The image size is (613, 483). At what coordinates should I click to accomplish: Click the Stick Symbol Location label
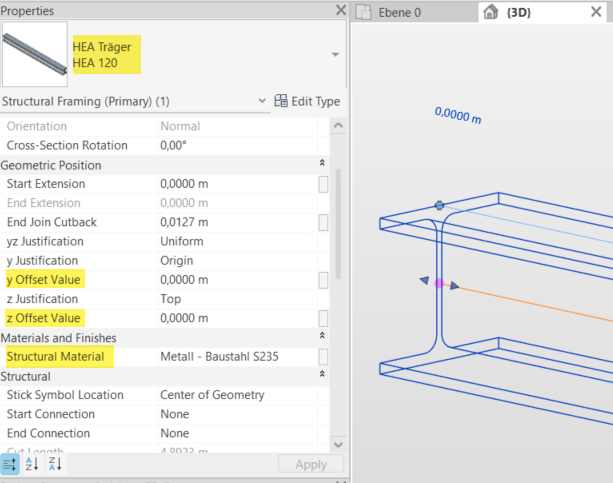(x=65, y=395)
